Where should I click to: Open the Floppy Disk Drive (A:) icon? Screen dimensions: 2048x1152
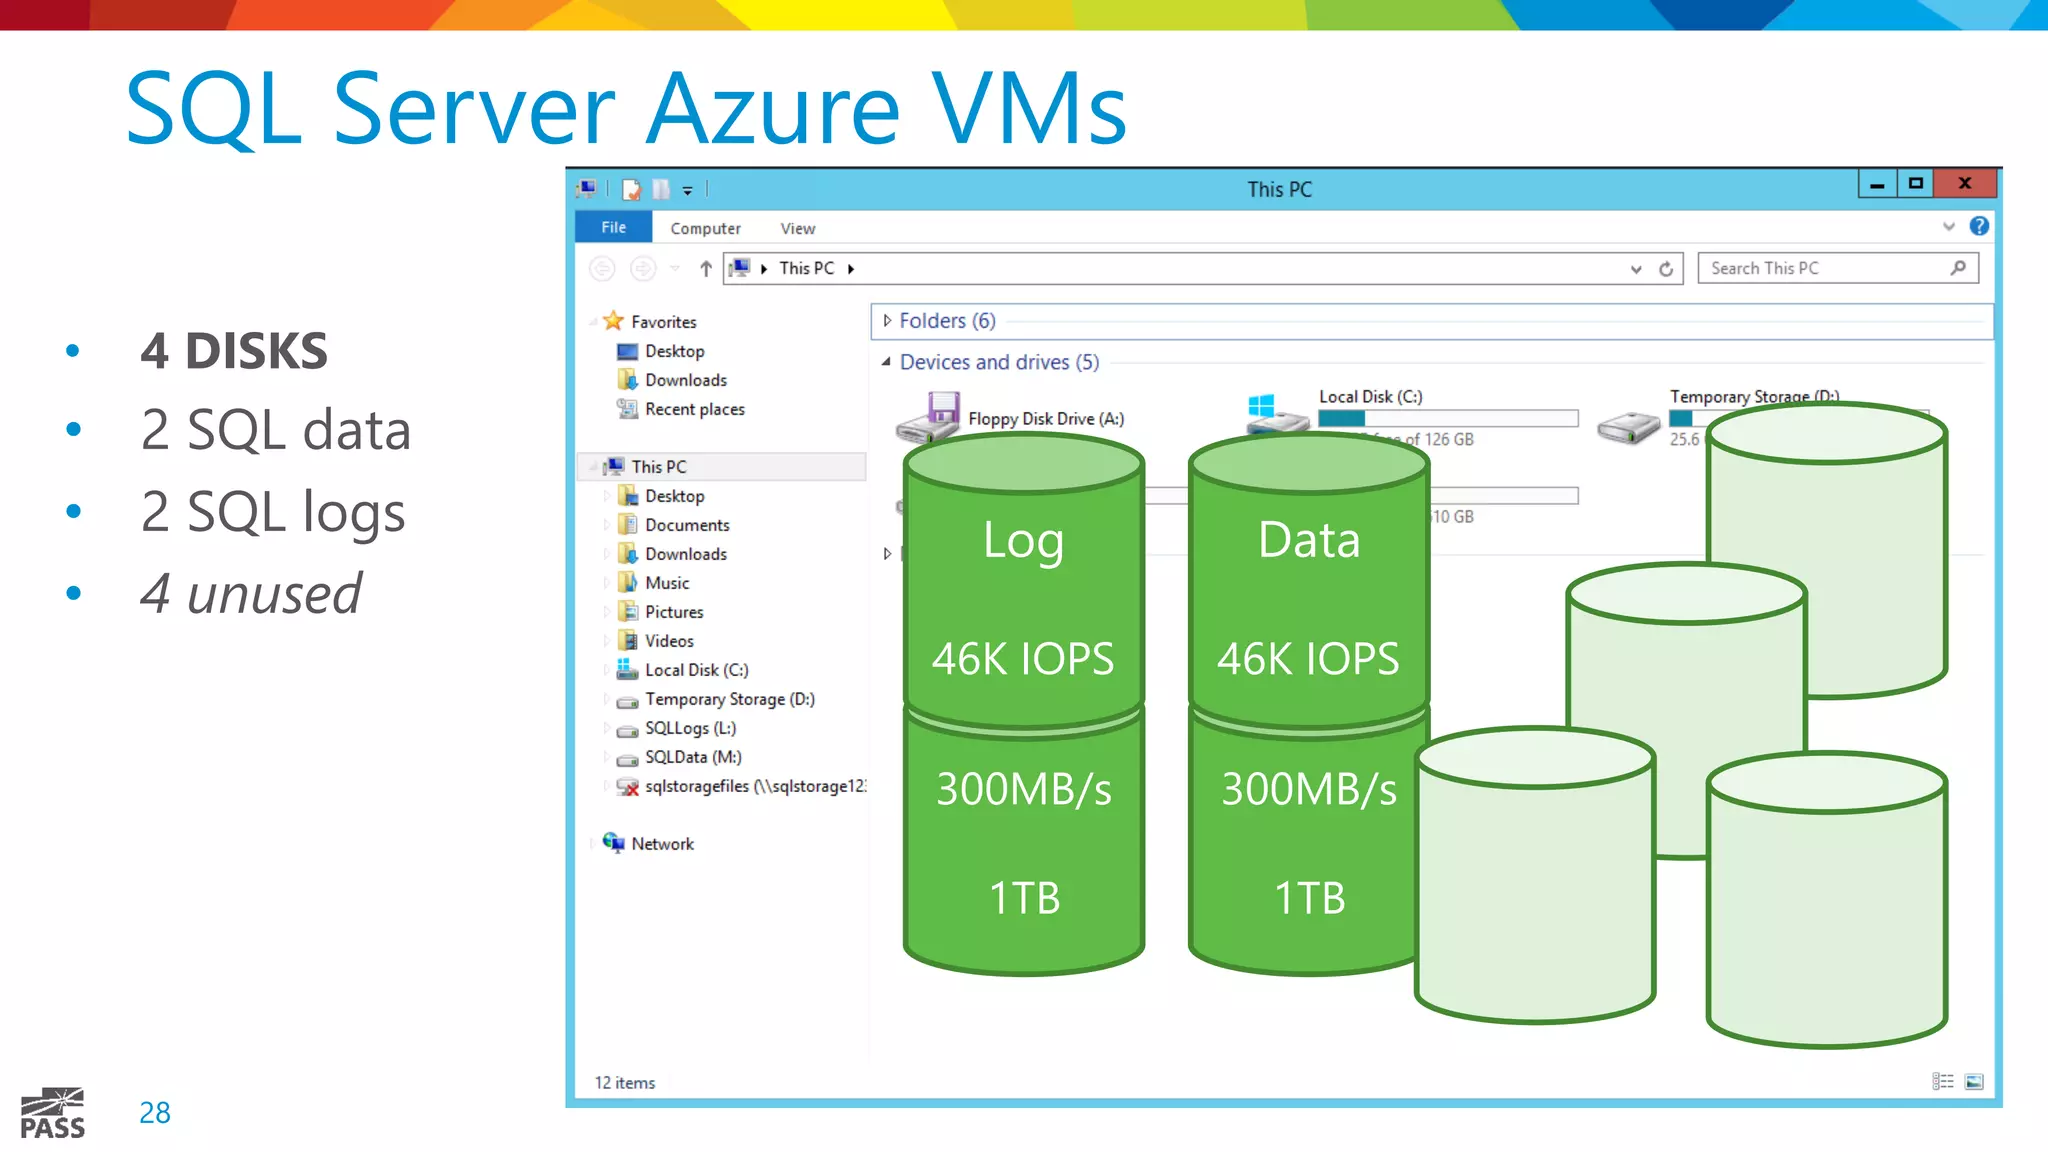pyautogui.click(x=928, y=418)
